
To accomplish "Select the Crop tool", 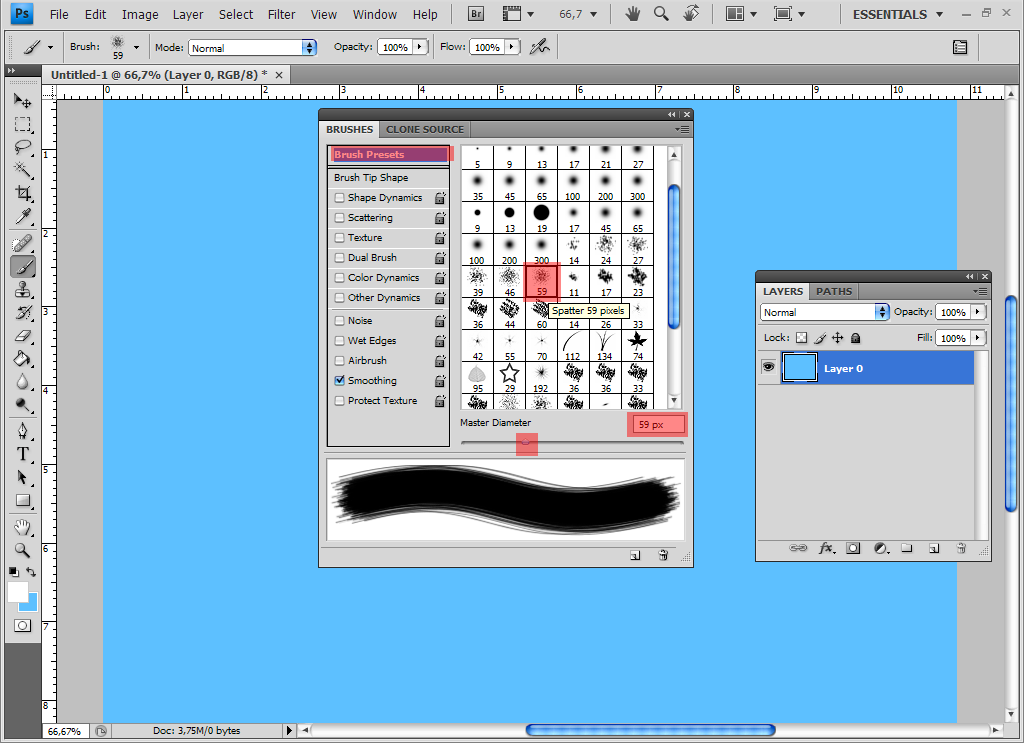I will 22,193.
